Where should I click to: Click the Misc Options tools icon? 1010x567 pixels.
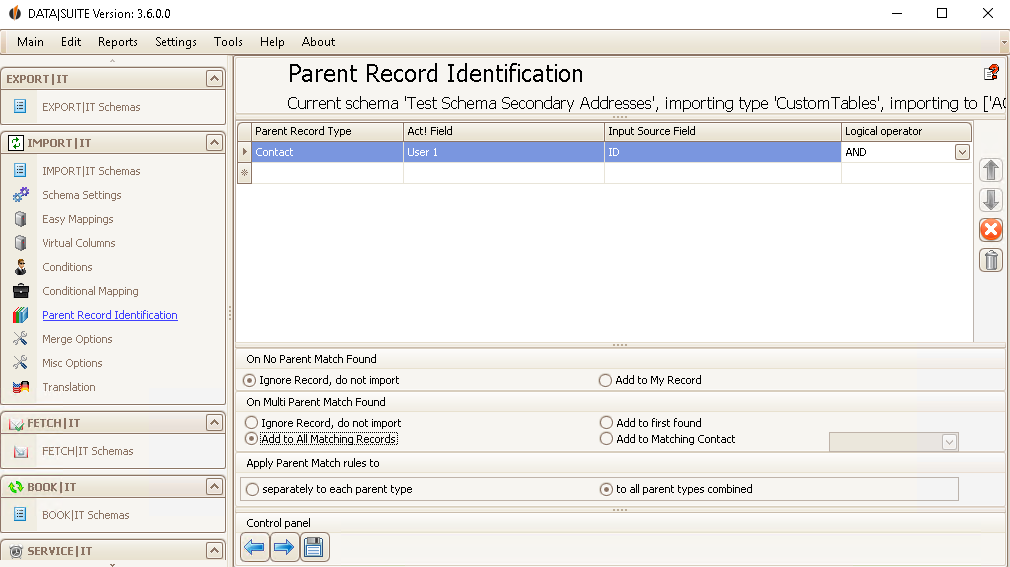pos(21,362)
